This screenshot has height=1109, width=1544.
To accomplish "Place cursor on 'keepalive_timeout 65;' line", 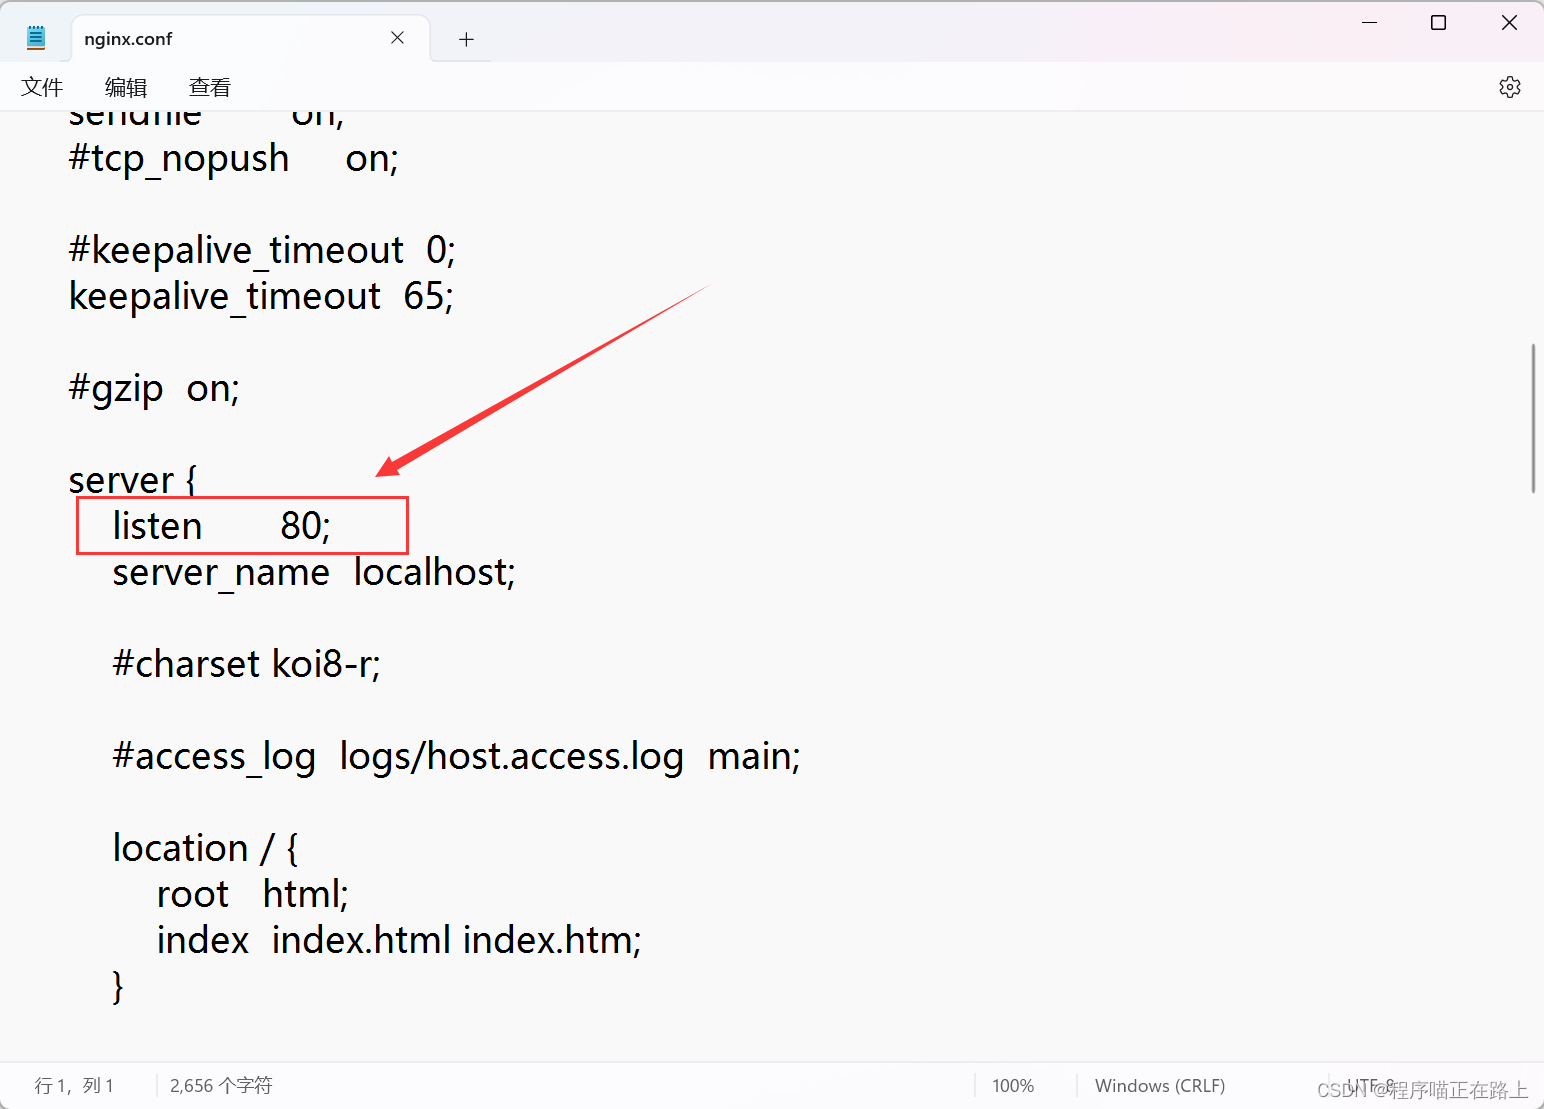I will click(261, 297).
